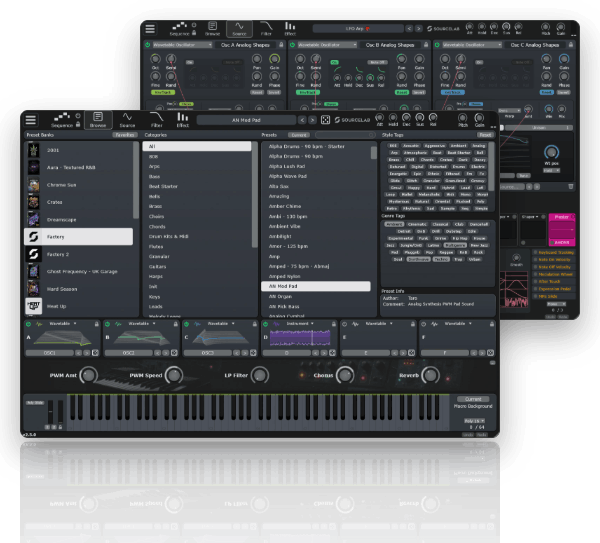Open the Sequence view in front window
The width and height of the screenshot is (600, 543).
coord(62,120)
